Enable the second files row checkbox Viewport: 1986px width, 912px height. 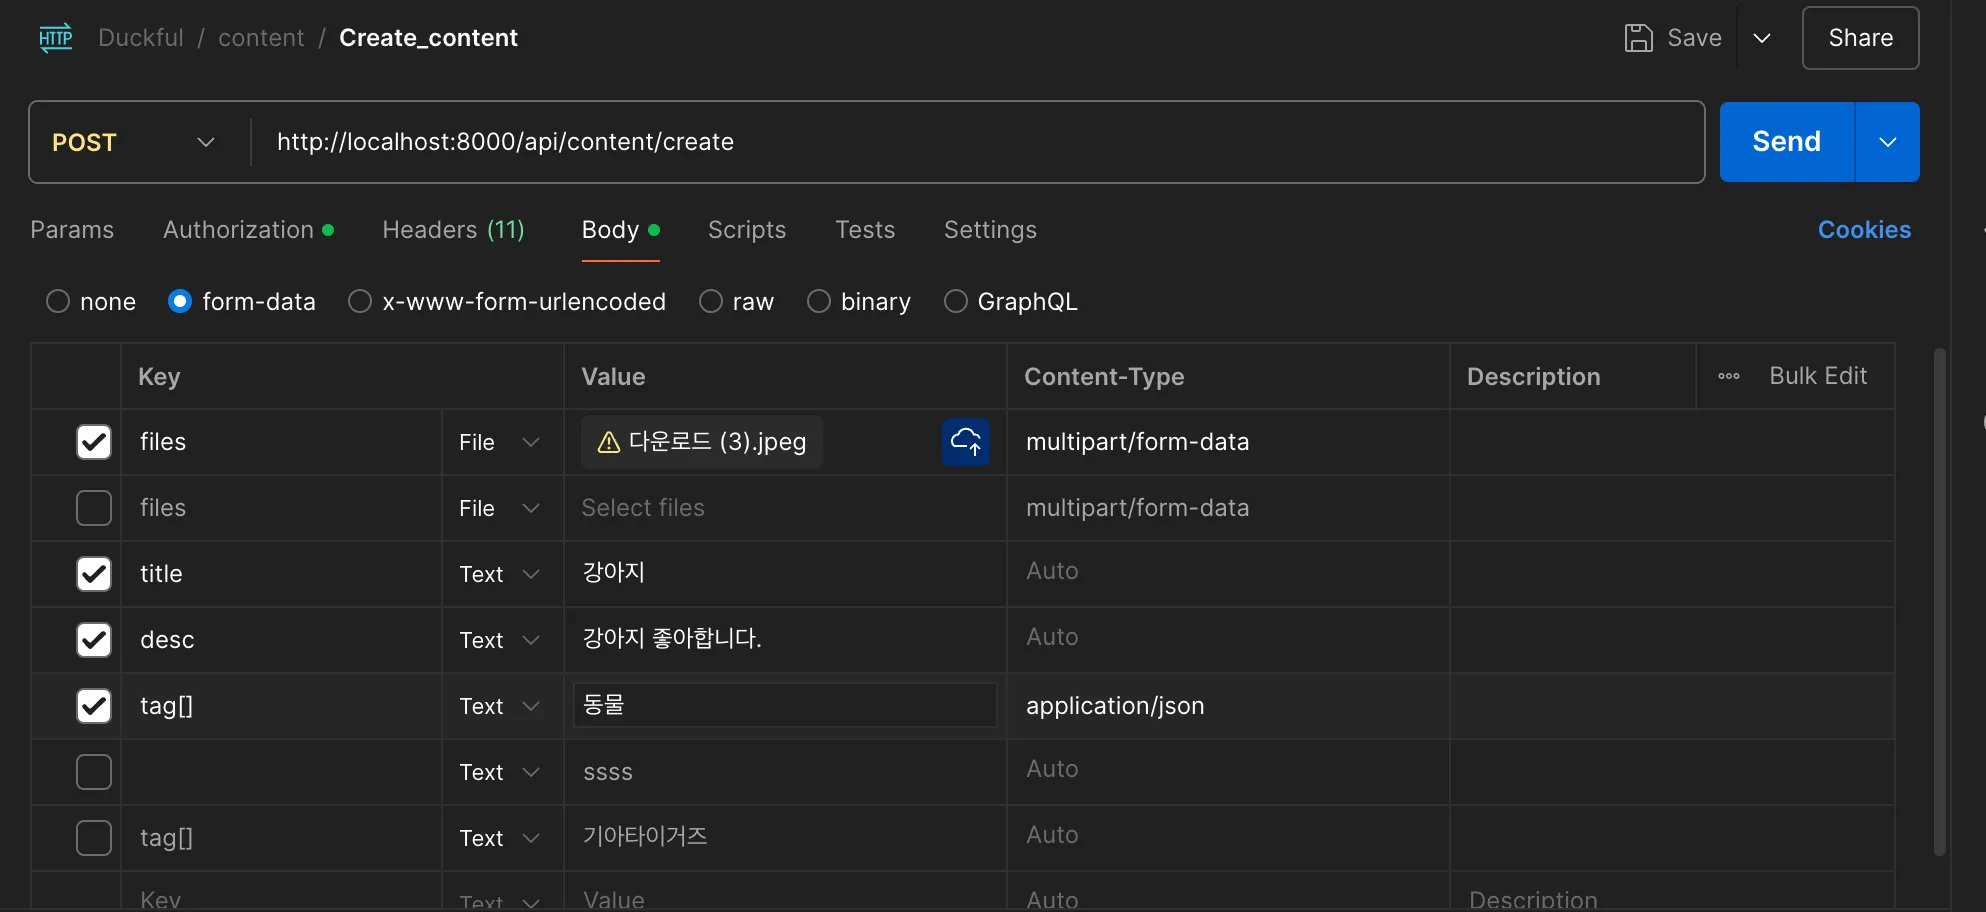coord(94,508)
